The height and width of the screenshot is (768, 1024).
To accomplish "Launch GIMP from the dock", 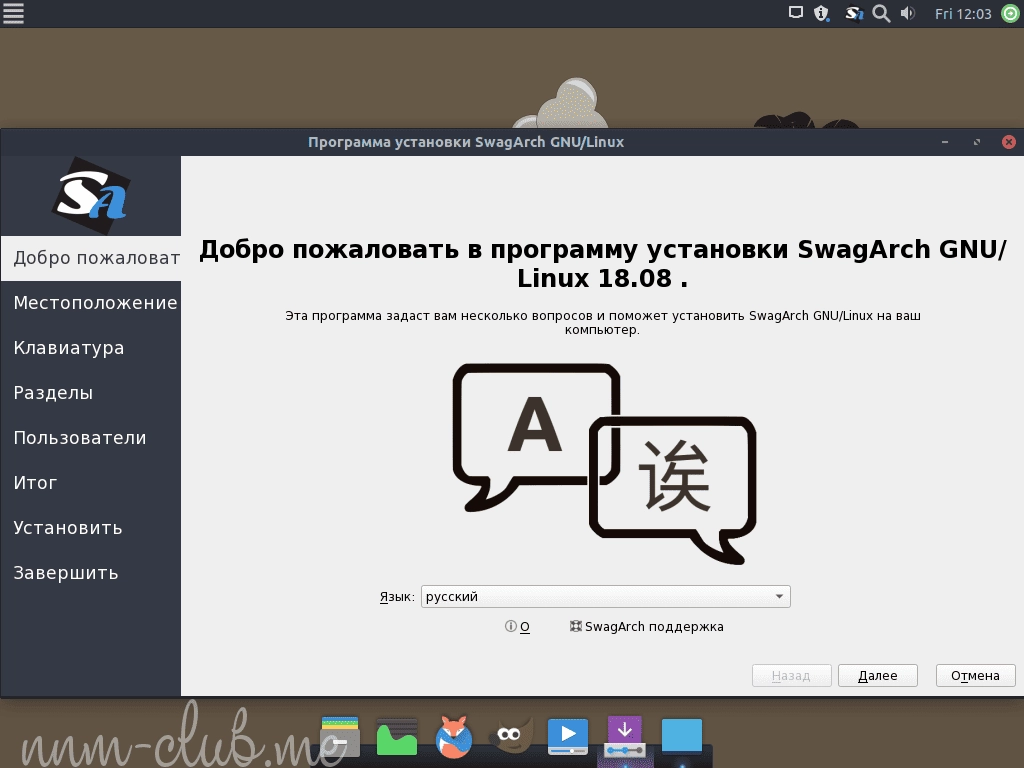I will [511, 735].
